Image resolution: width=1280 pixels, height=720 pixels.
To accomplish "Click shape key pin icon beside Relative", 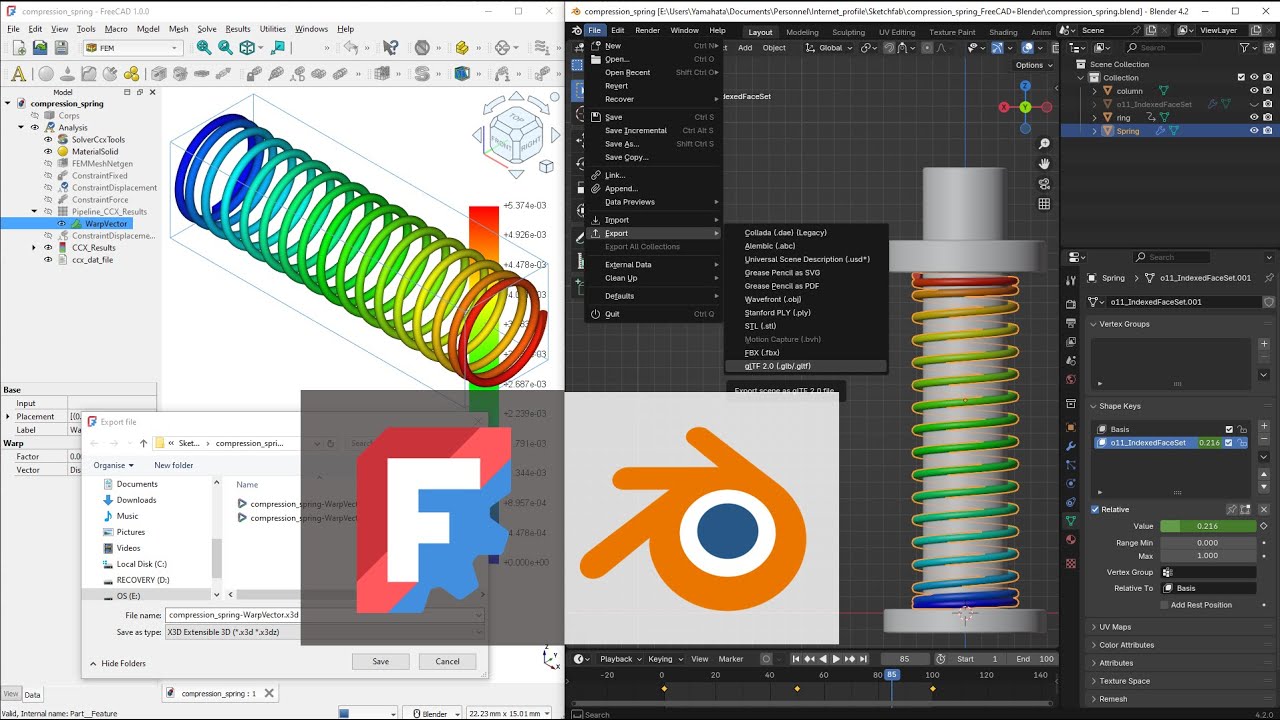I will (1232, 509).
